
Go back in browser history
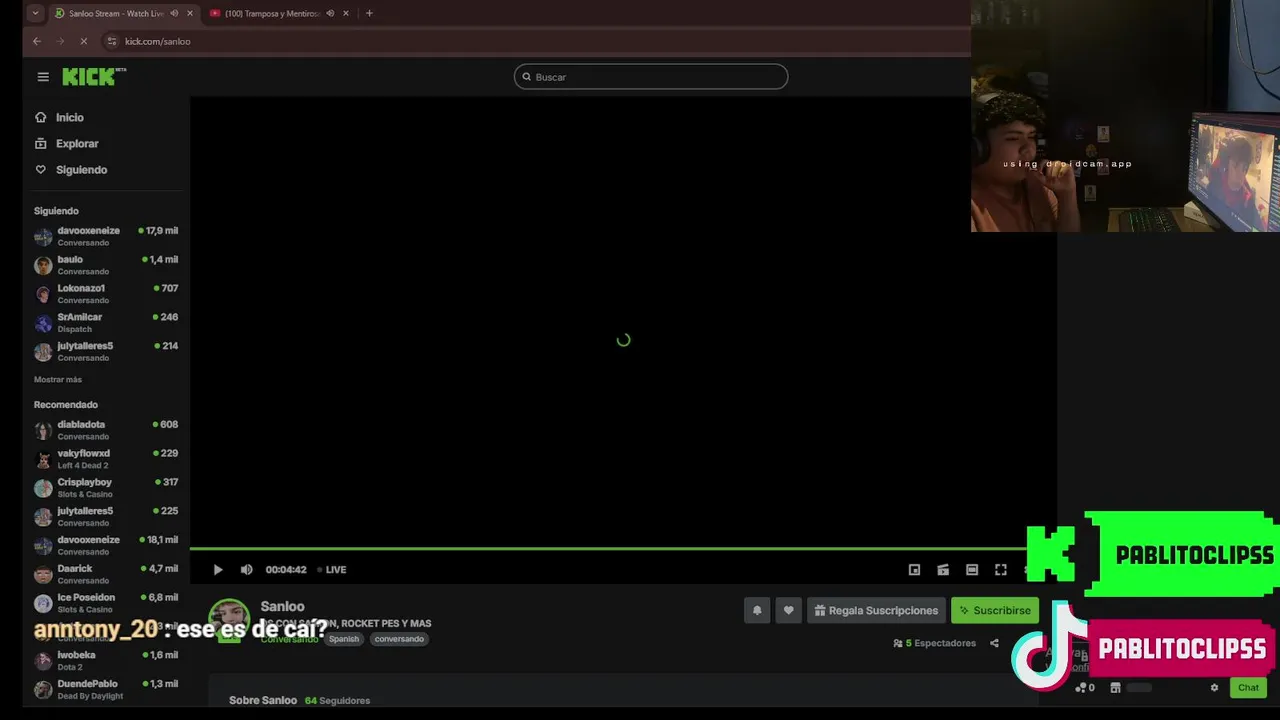point(37,42)
